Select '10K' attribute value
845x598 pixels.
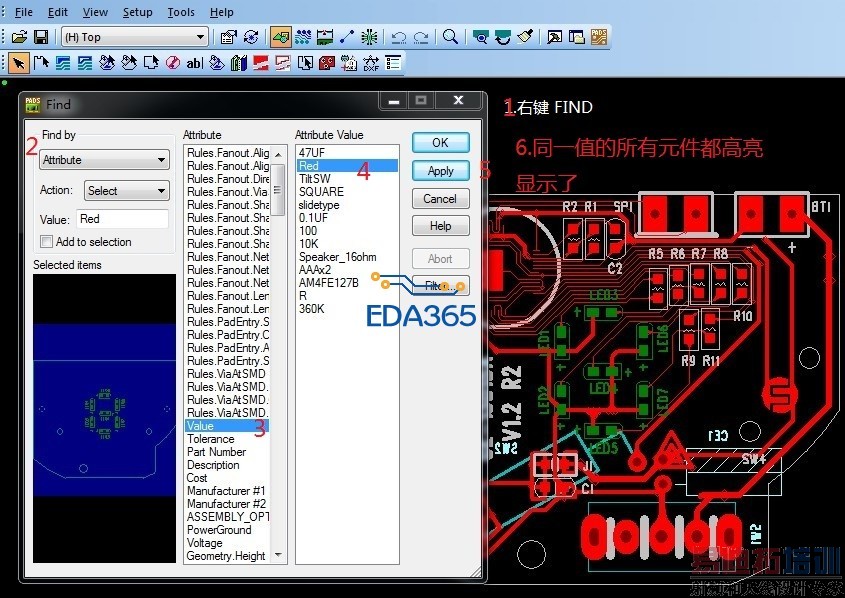click(309, 244)
